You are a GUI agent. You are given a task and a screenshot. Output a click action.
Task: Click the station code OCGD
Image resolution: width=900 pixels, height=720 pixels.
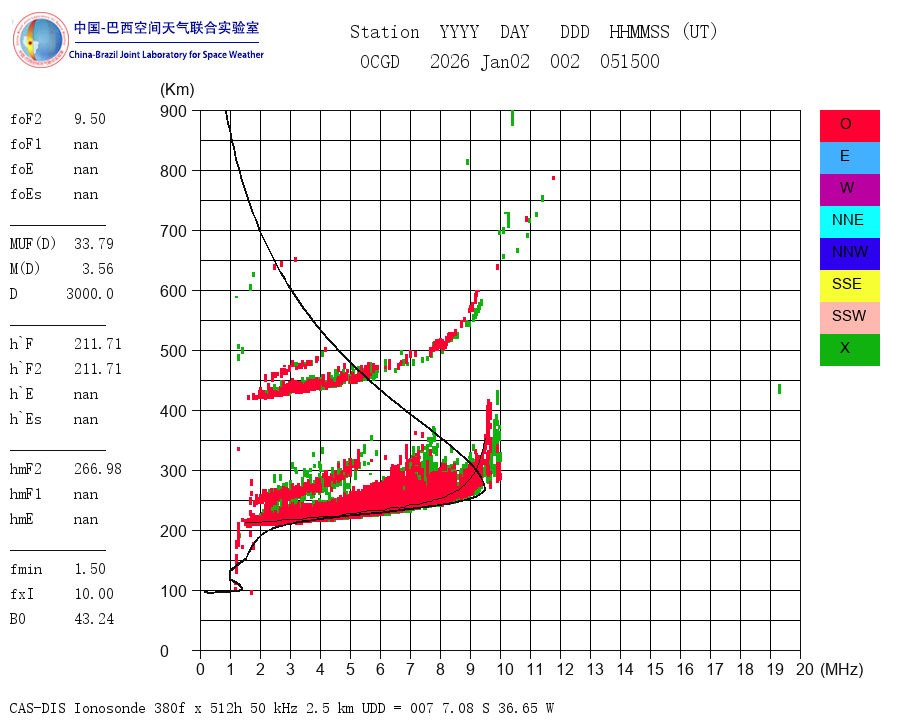tap(380, 61)
